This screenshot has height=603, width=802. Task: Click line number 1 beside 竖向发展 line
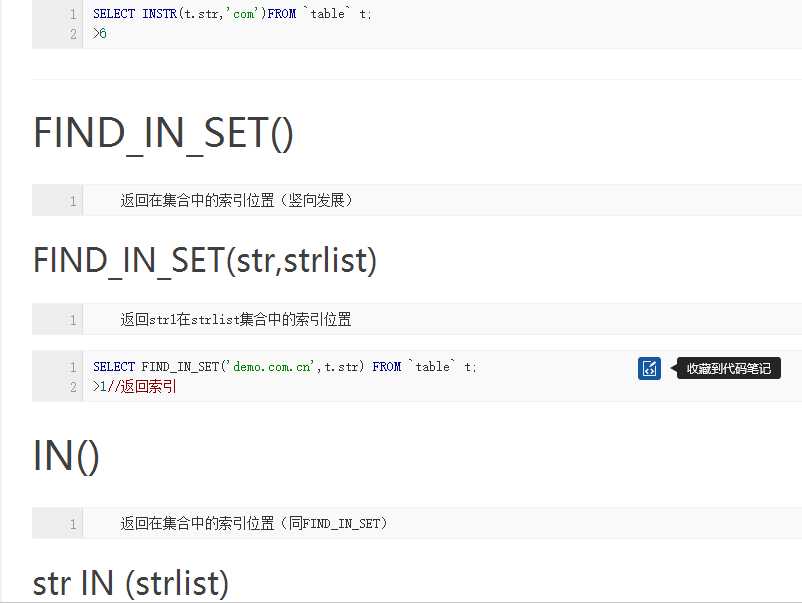(x=73, y=200)
